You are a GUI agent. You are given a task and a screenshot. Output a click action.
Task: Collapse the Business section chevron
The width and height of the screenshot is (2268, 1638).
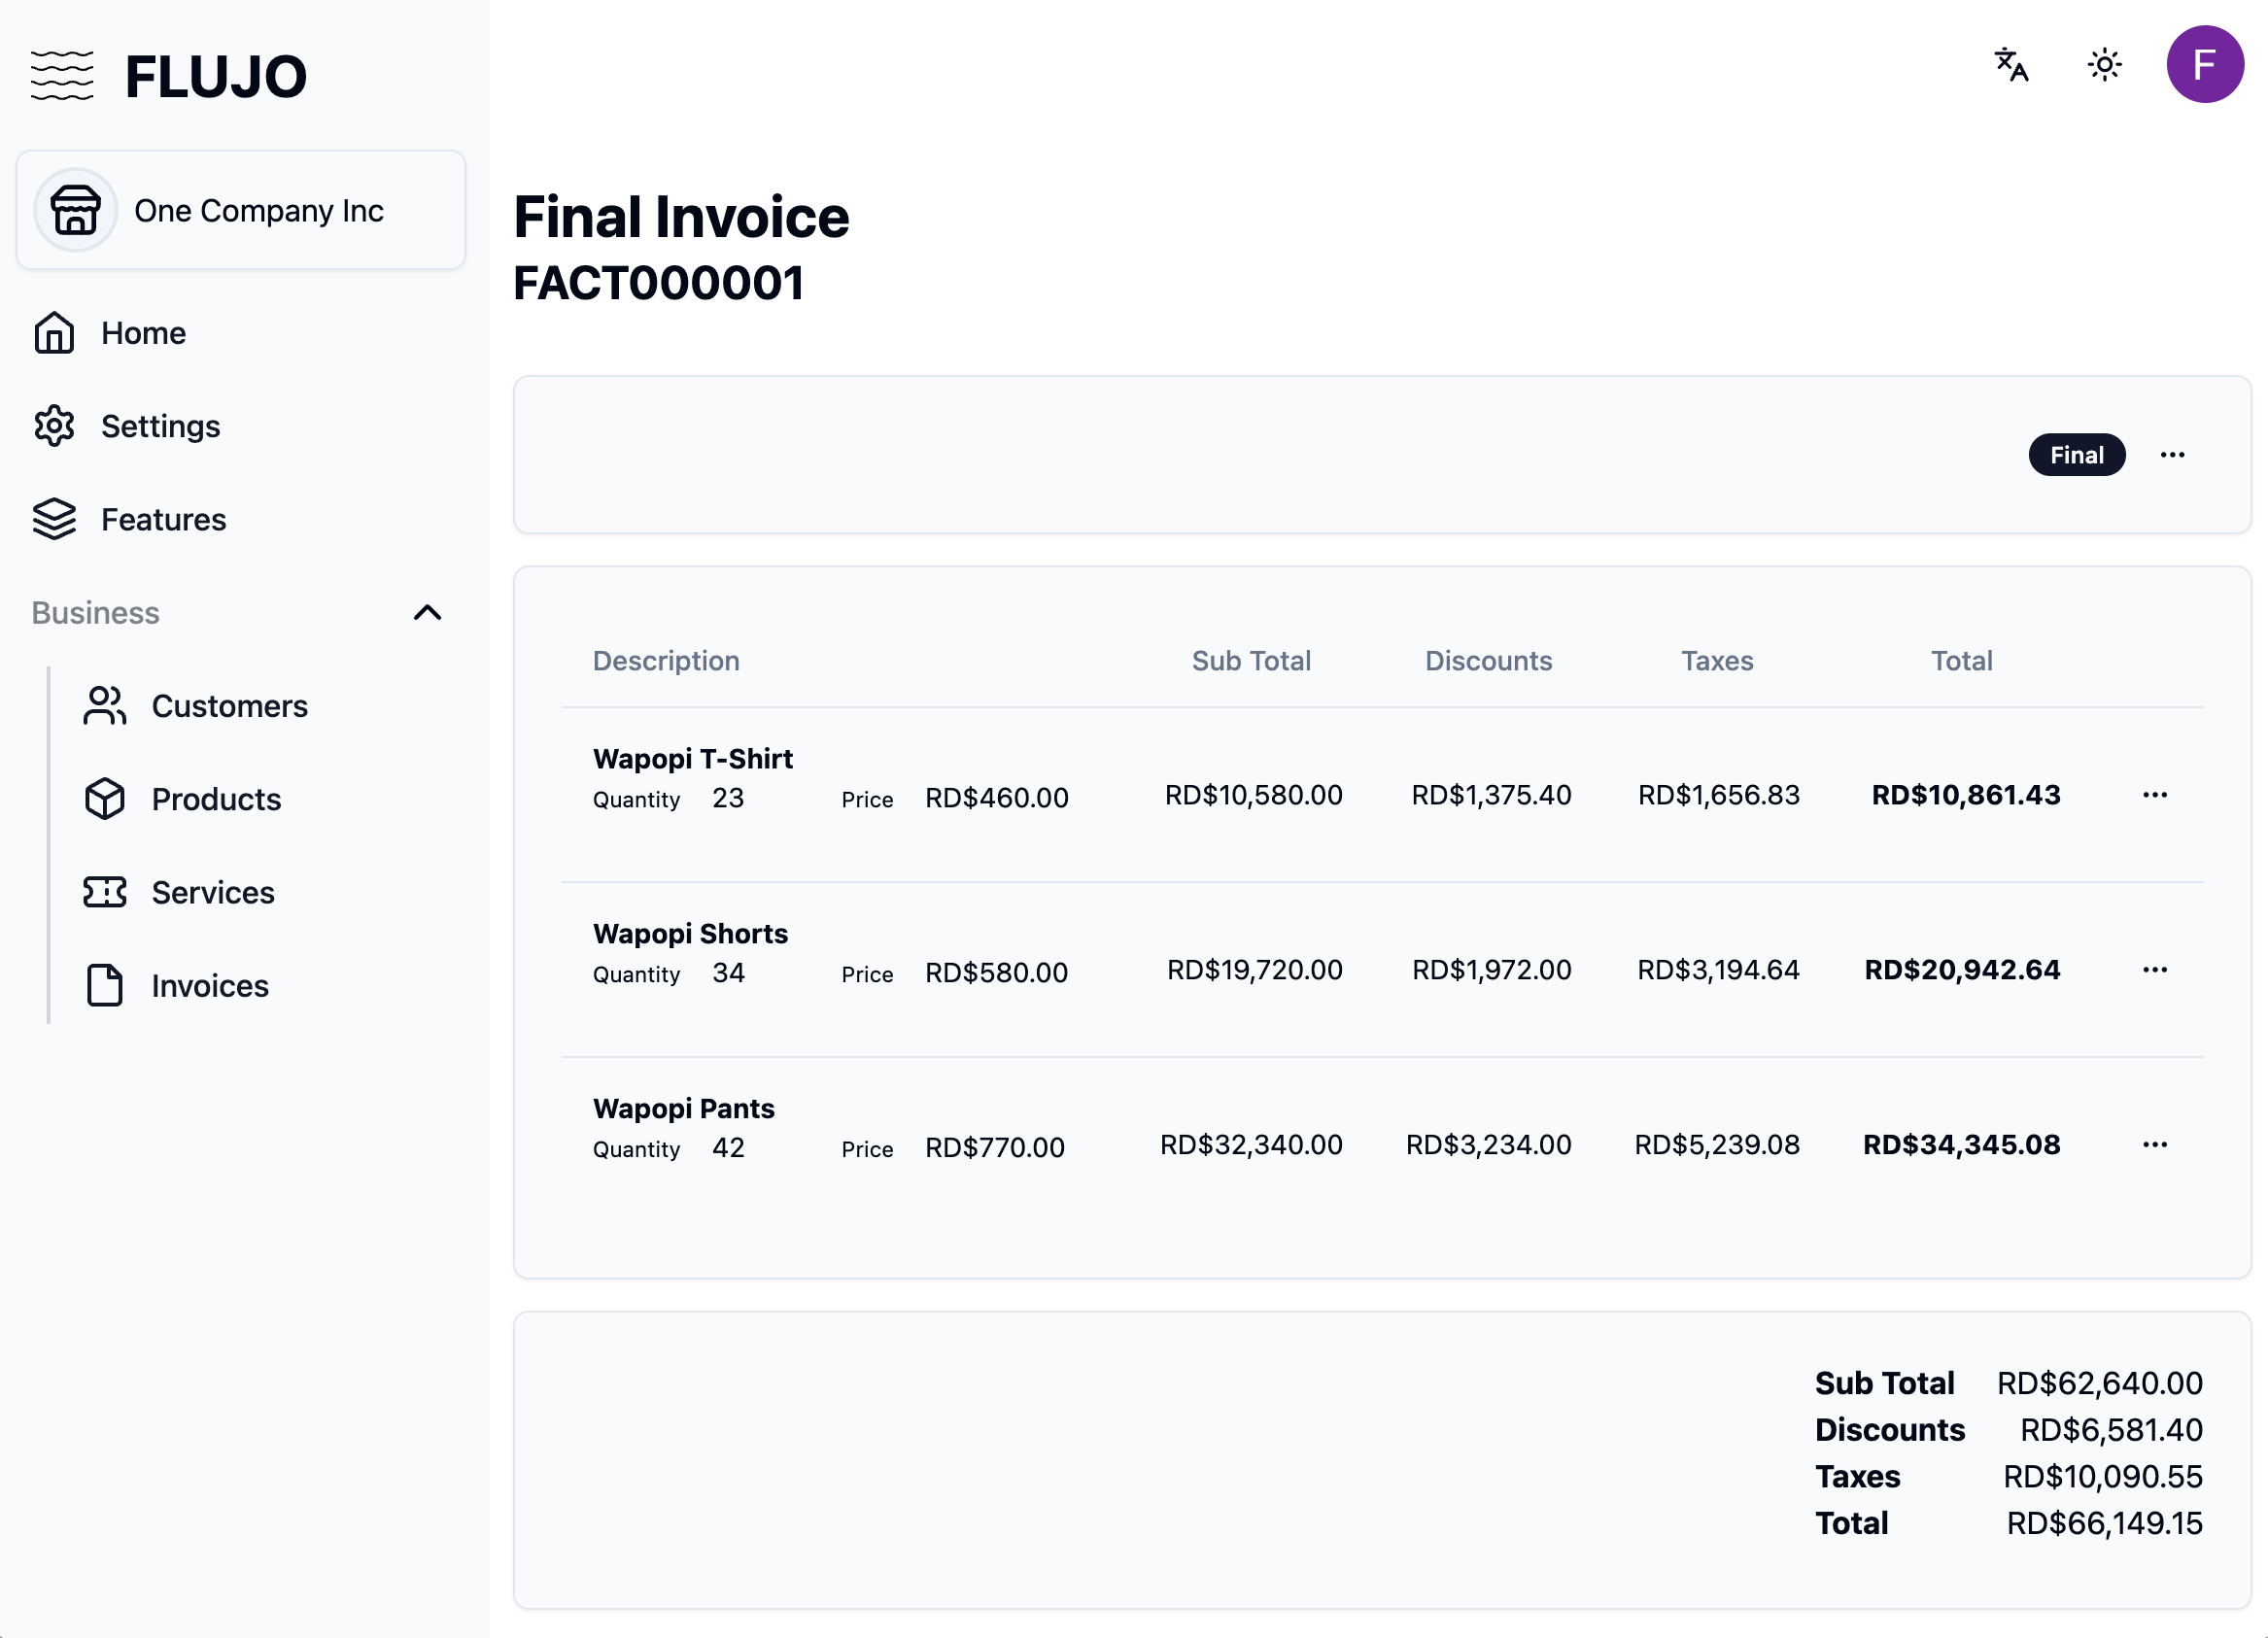point(427,612)
